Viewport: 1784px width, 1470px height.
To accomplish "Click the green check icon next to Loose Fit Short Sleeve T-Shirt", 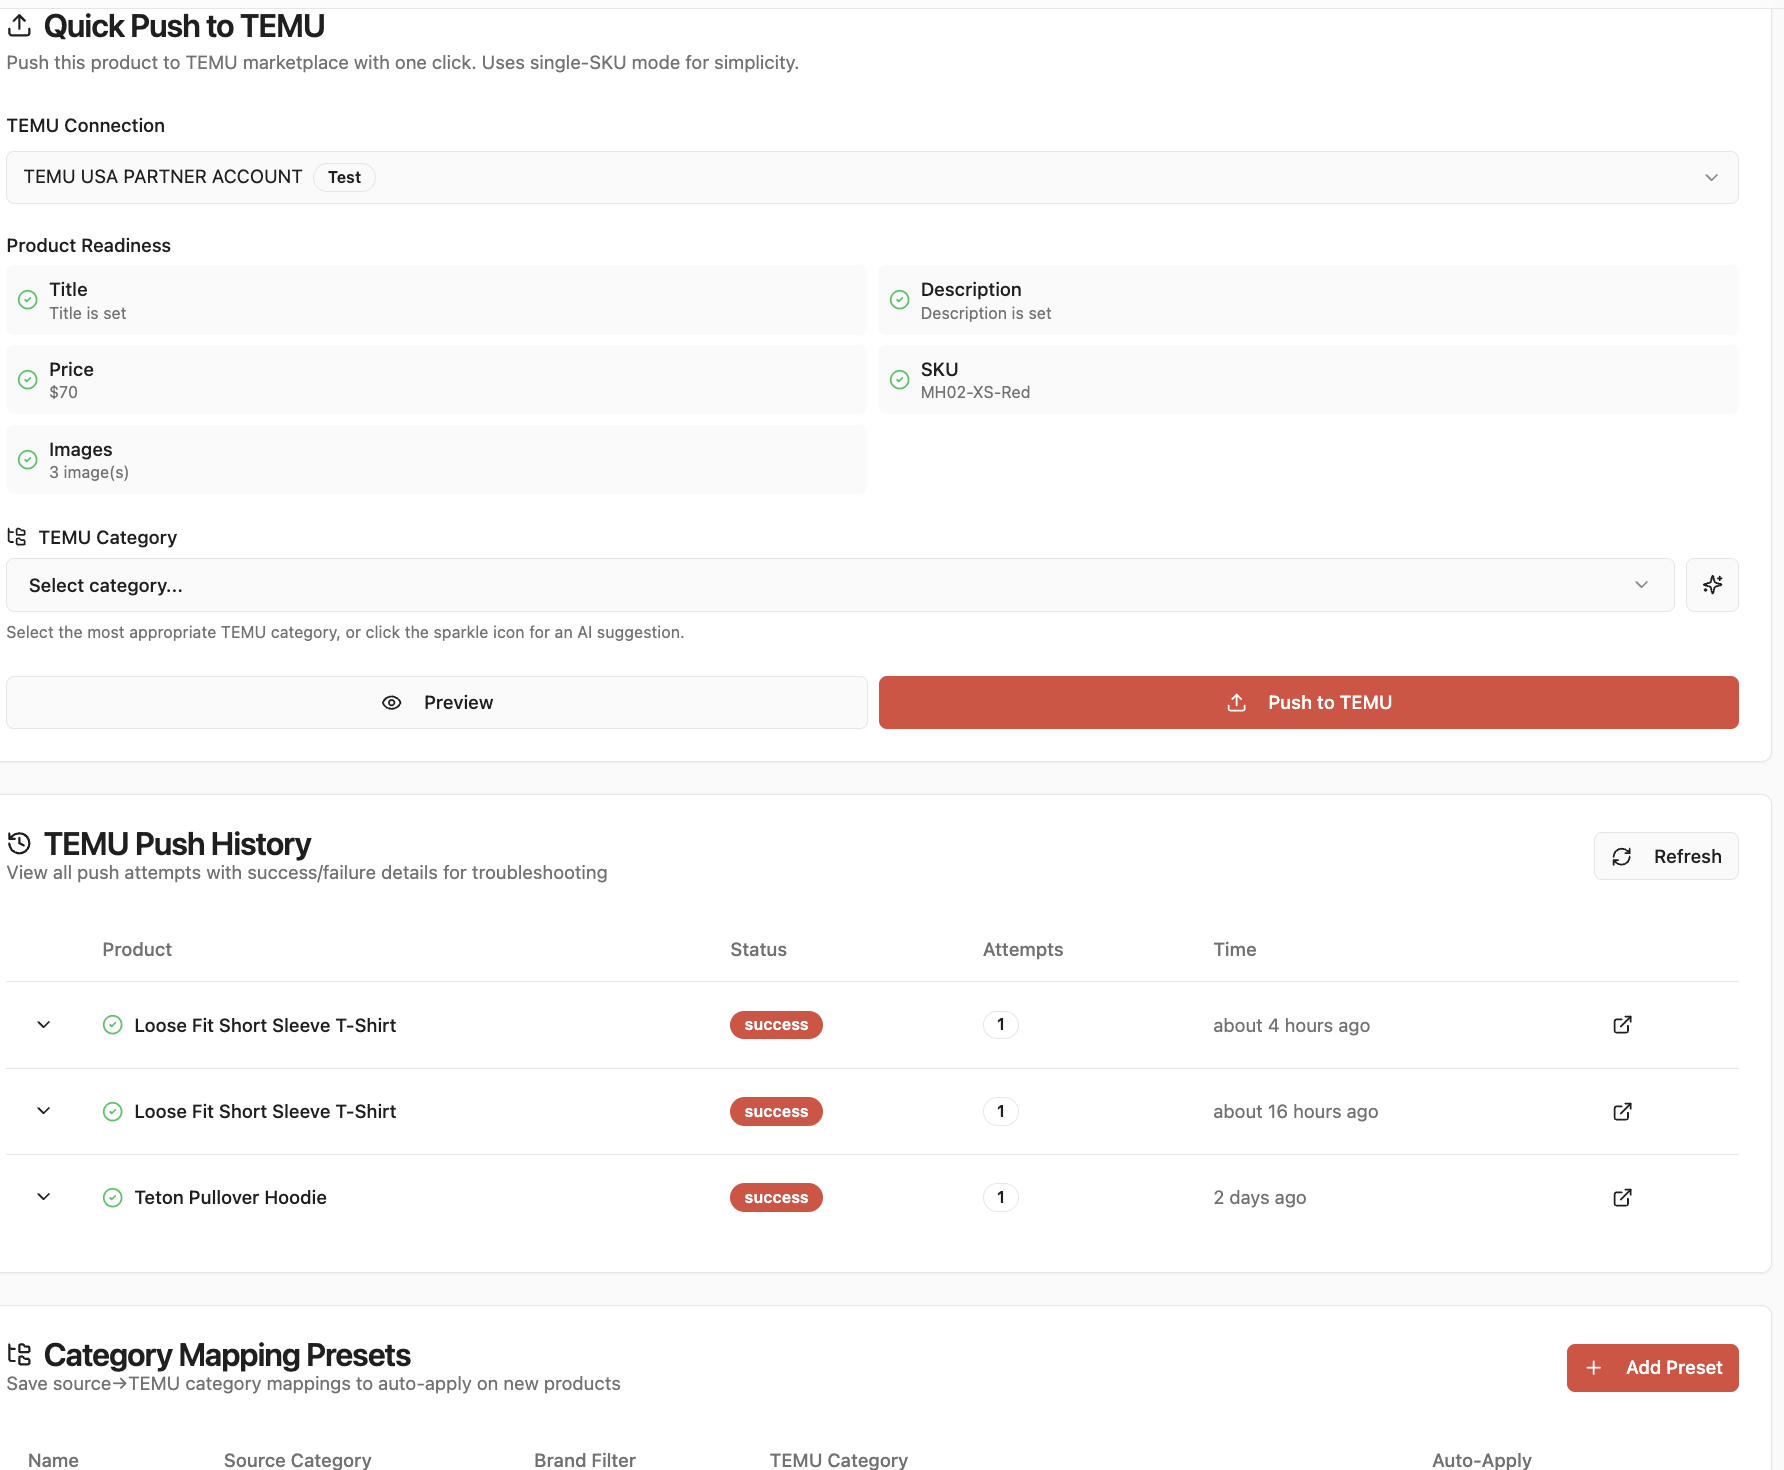I will 113,1025.
